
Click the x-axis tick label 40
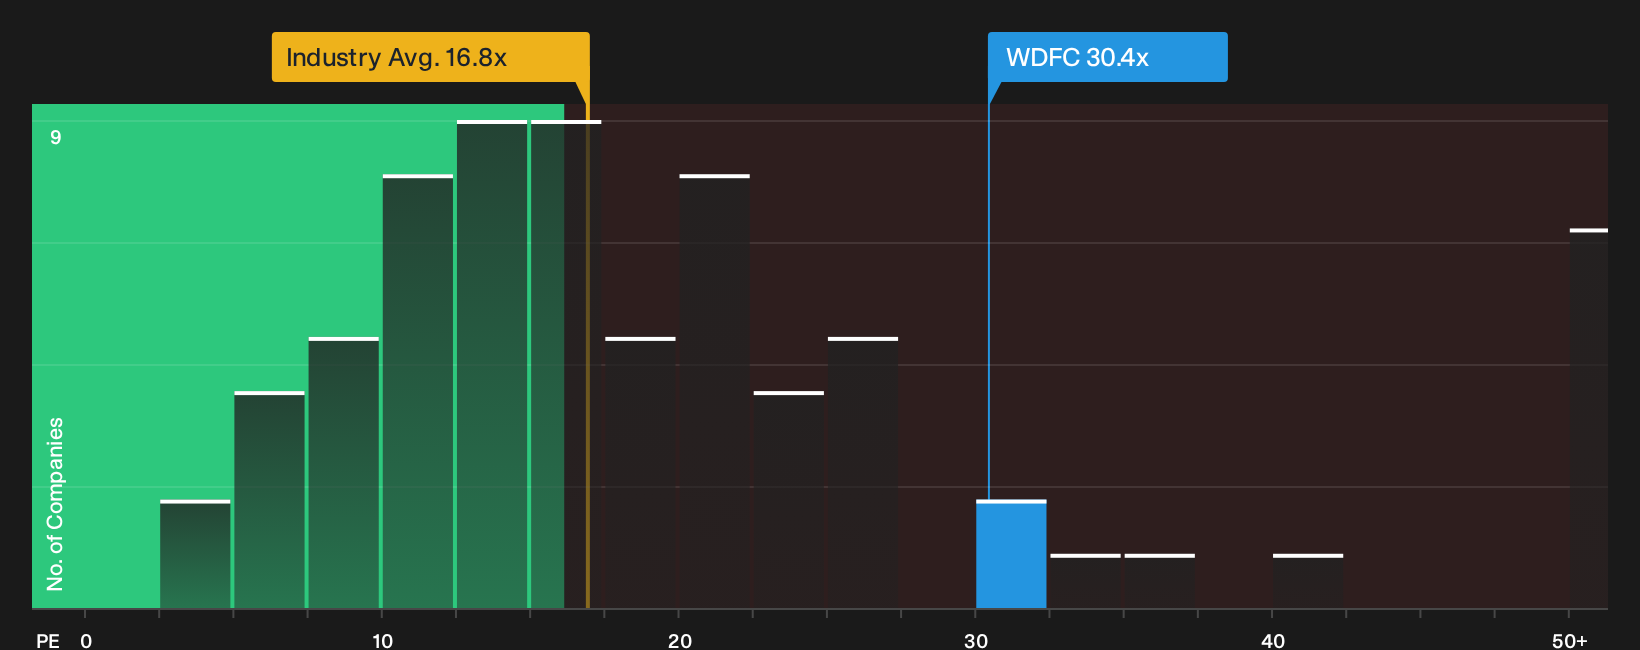click(1272, 641)
